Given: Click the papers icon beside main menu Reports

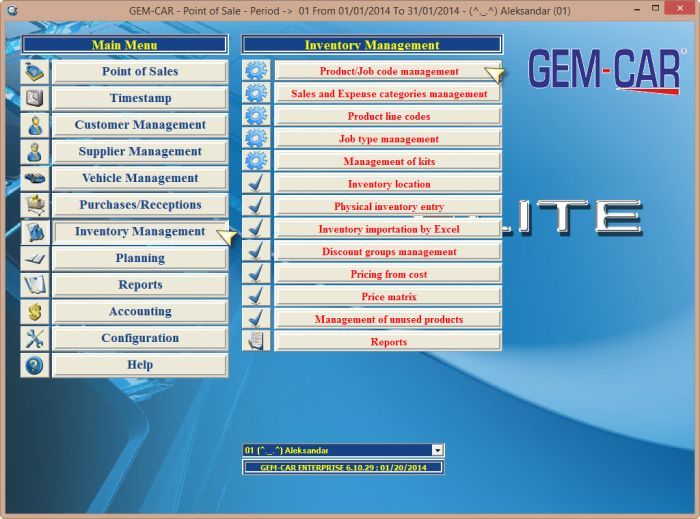Looking at the screenshot, I should 35,285.
